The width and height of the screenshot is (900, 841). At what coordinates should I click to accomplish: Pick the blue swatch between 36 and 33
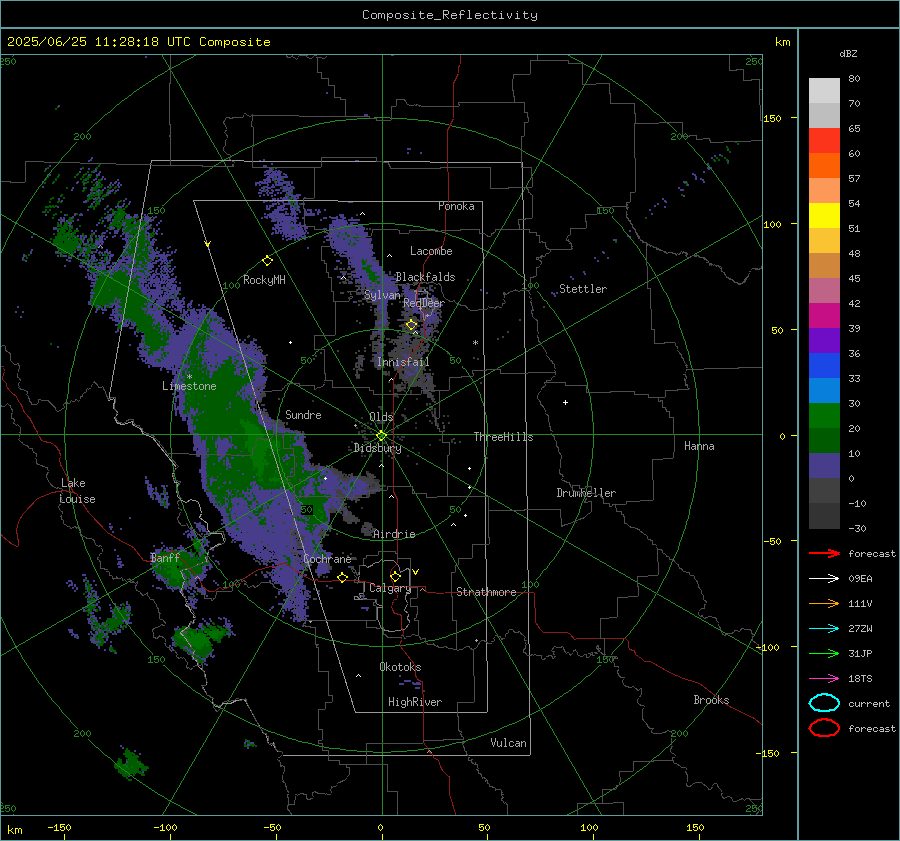coord(824,366)
